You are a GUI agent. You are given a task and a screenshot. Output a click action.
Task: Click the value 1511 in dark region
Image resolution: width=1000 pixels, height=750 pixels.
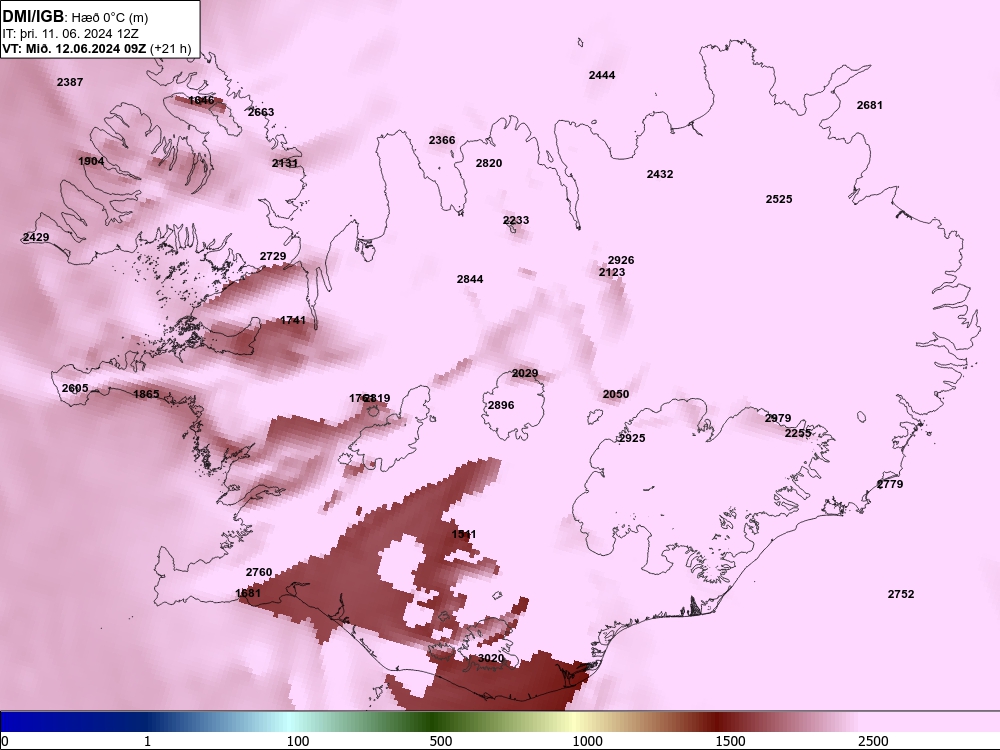(464, 534)
